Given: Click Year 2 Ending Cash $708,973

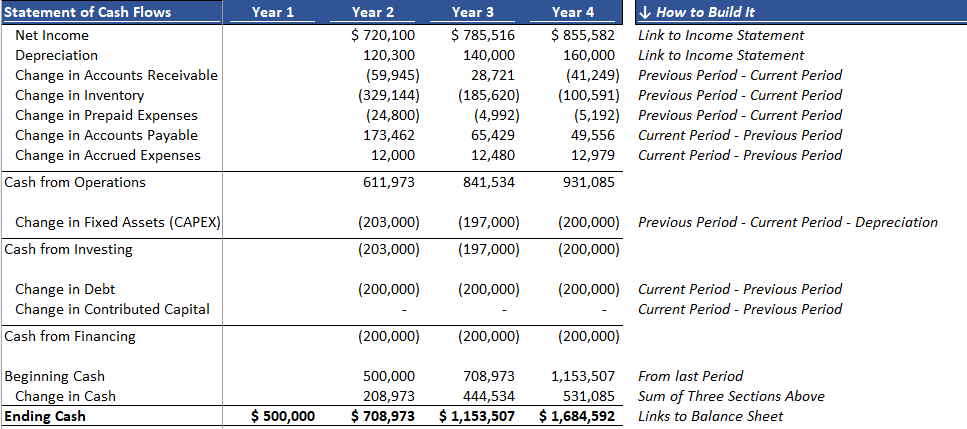Looking at the screenshot, I should pos(383,416).
